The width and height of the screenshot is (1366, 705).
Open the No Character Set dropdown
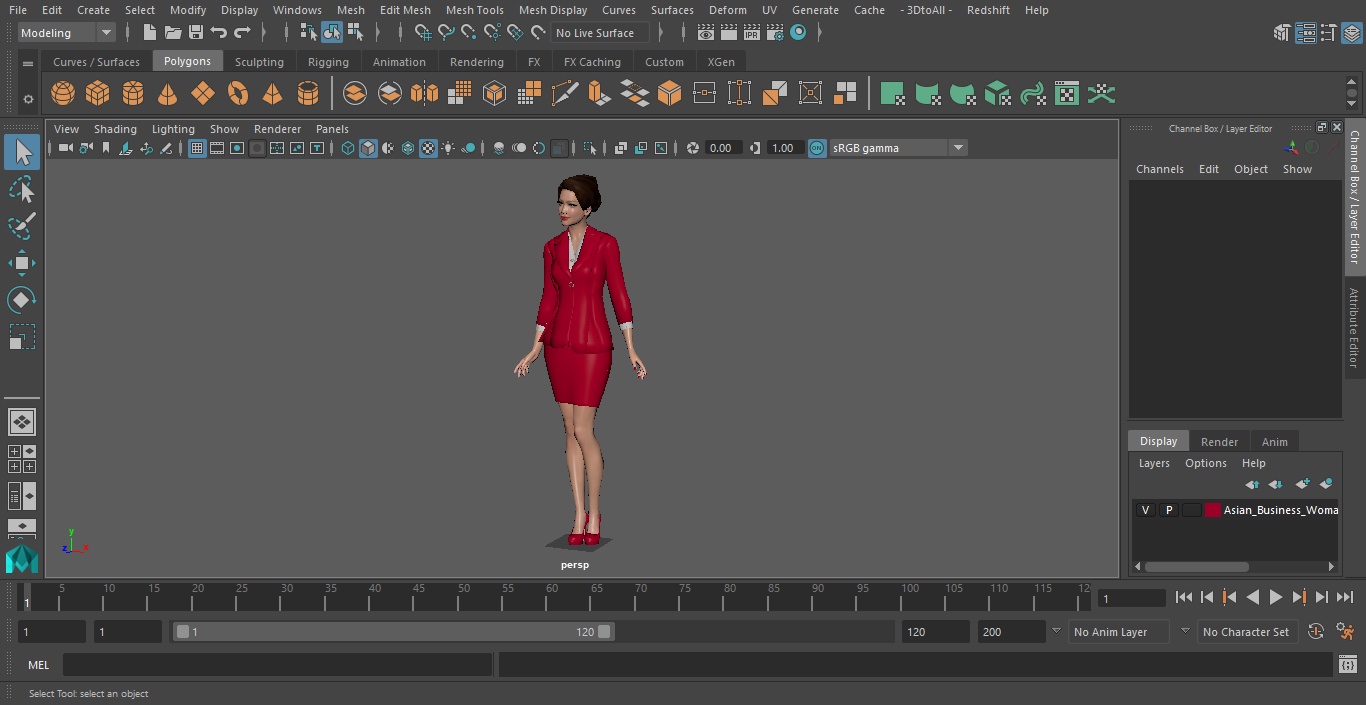coord(1247,632)
